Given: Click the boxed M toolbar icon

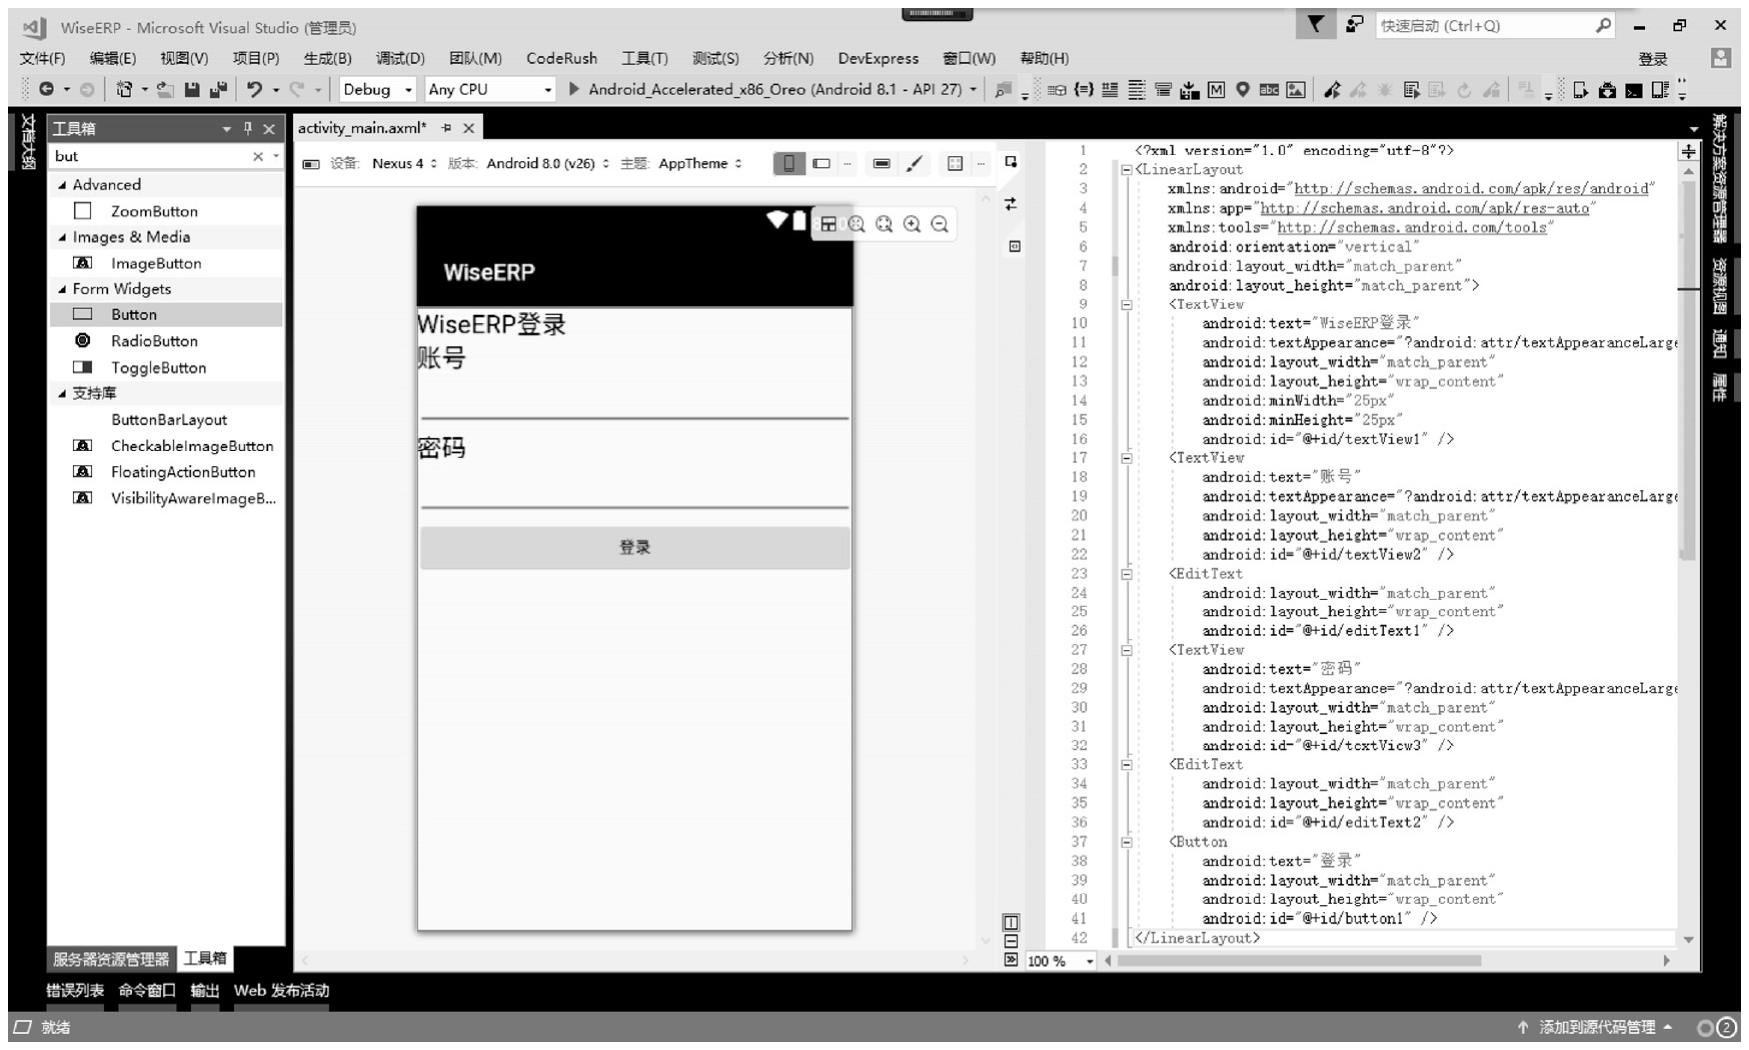Looking at the screenshot, I should (x=1216, y=89).
